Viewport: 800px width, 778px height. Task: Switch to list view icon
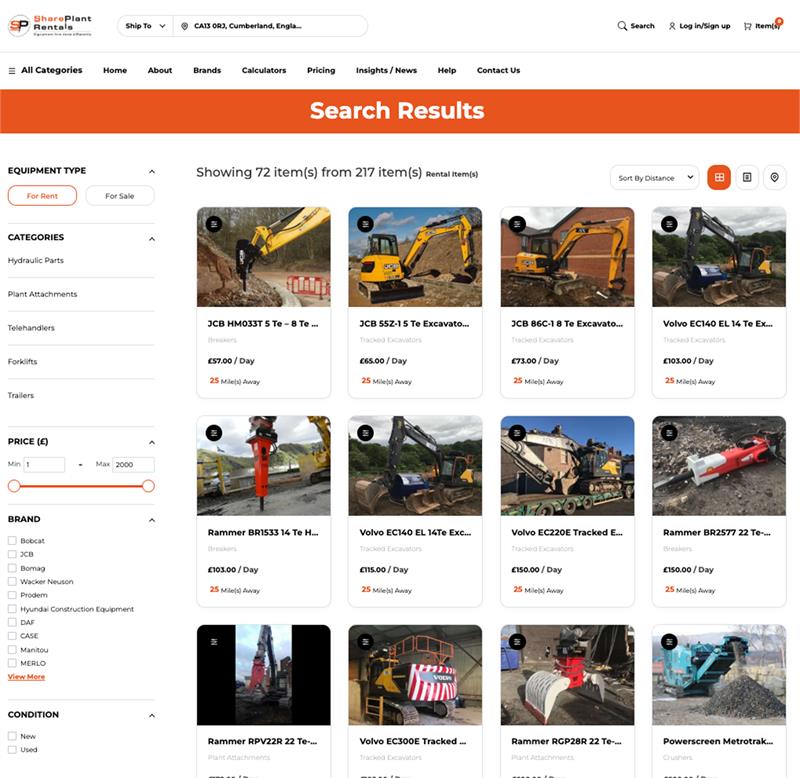[x=747, y=178]
